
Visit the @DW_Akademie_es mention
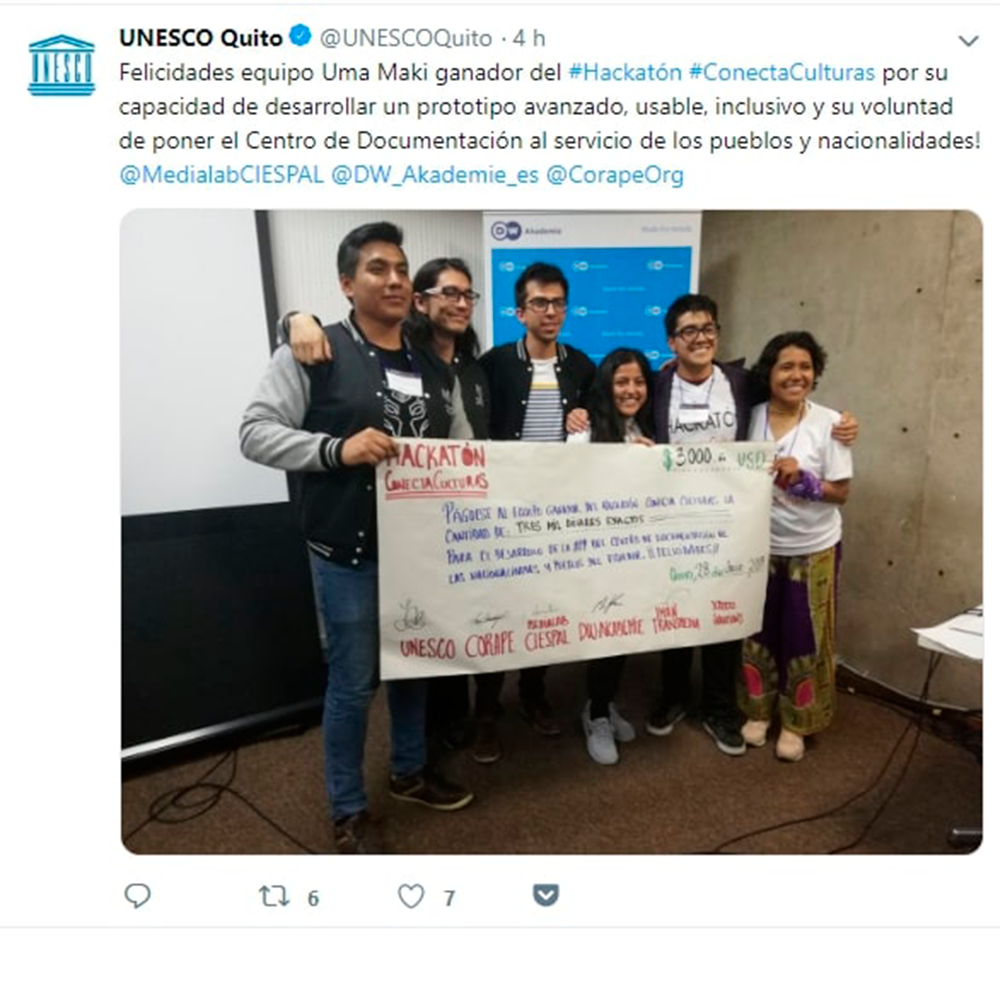[435, 175]
